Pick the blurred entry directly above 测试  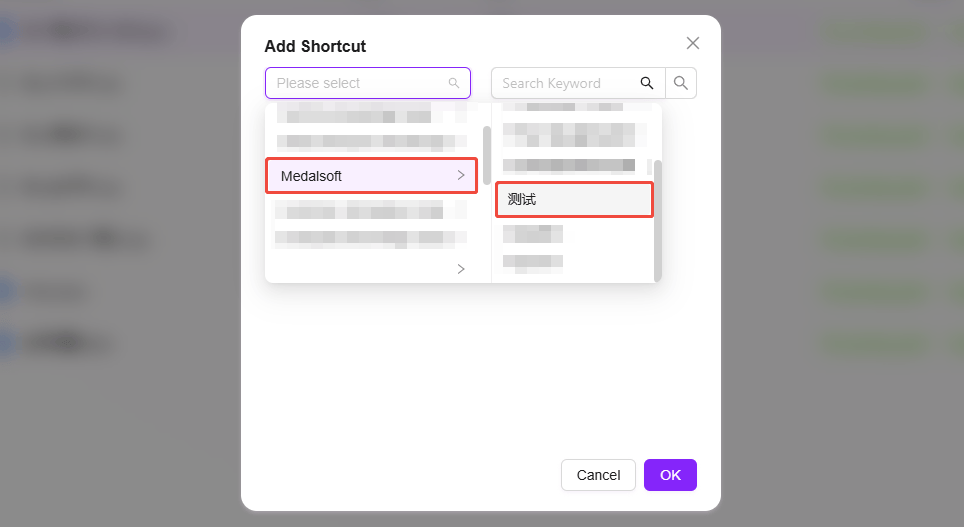click(x=569, y=165)
